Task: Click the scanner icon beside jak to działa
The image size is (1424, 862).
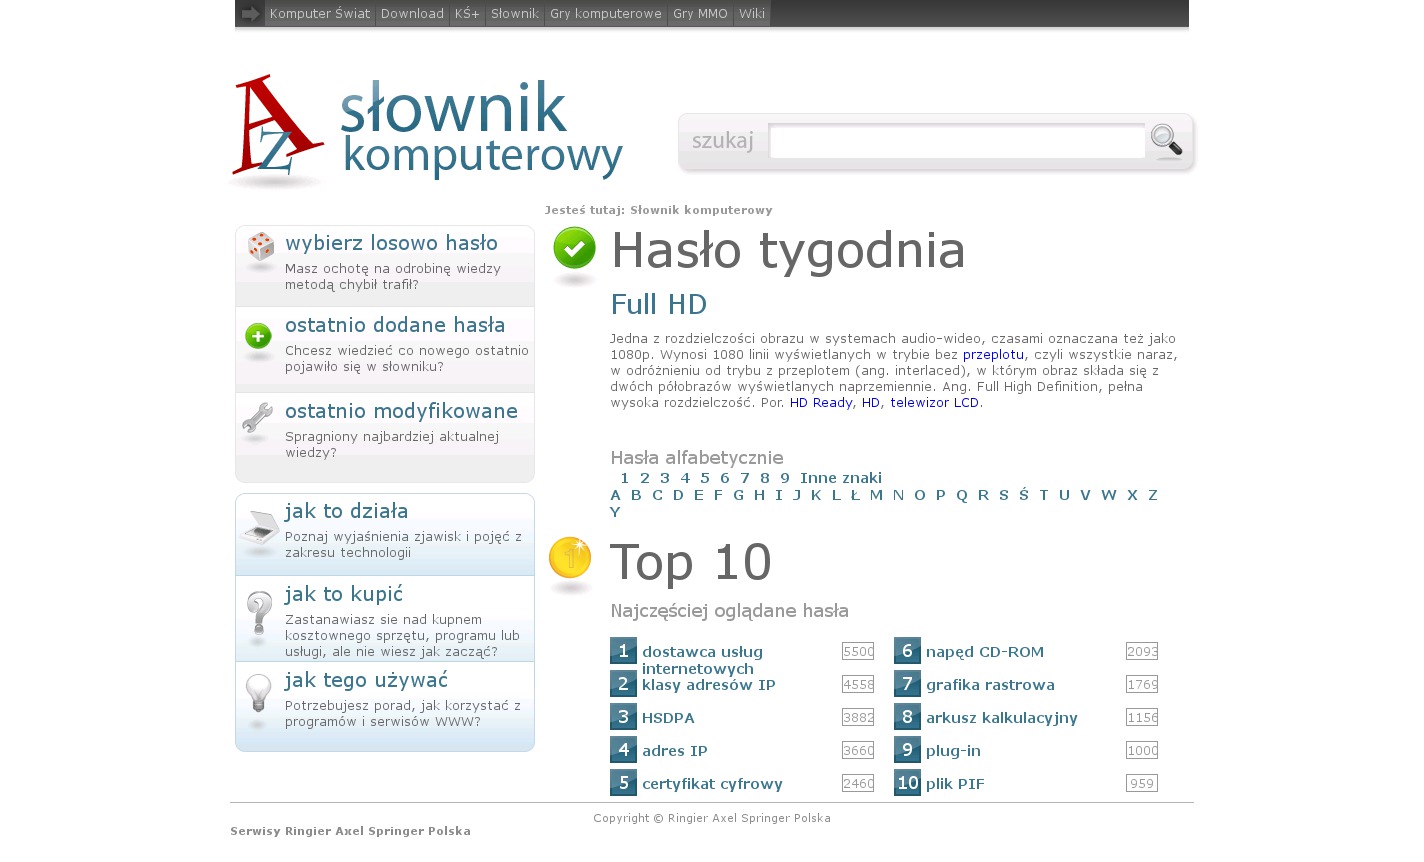Action: [260, 526]
